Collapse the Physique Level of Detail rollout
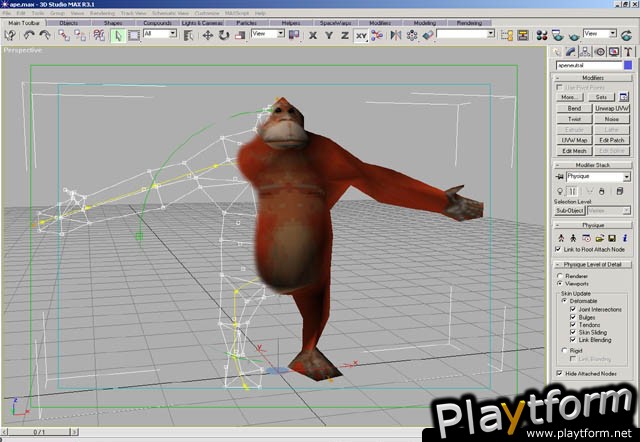 [593, 264]
